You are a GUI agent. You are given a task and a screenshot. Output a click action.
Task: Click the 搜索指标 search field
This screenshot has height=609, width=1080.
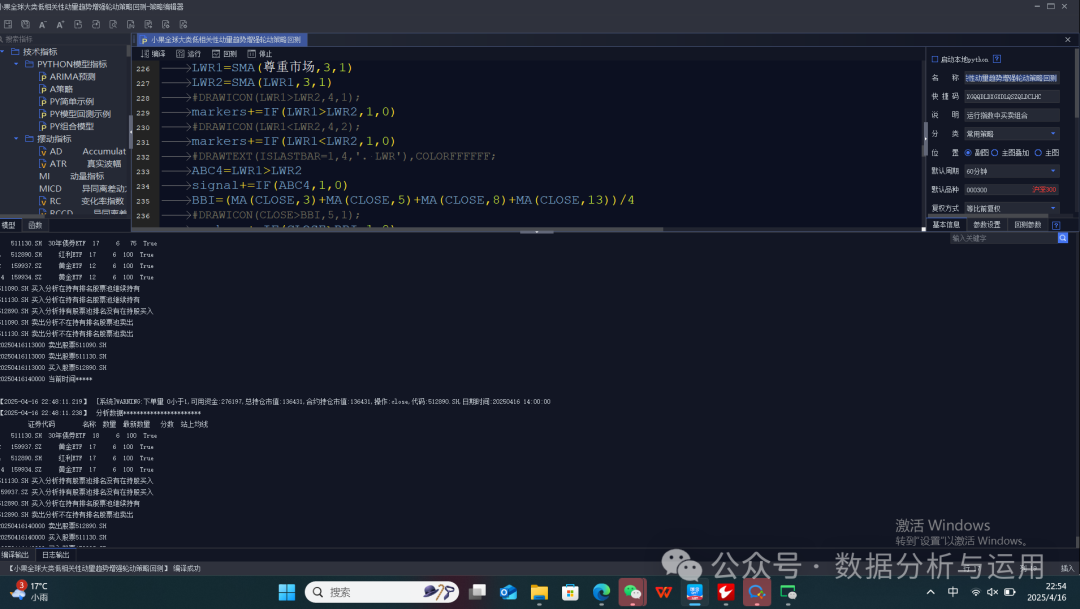[x=65, y=39]
